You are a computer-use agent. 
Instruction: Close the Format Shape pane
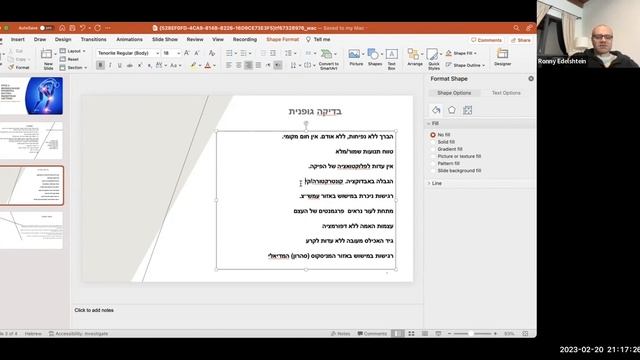click(531, 78)
